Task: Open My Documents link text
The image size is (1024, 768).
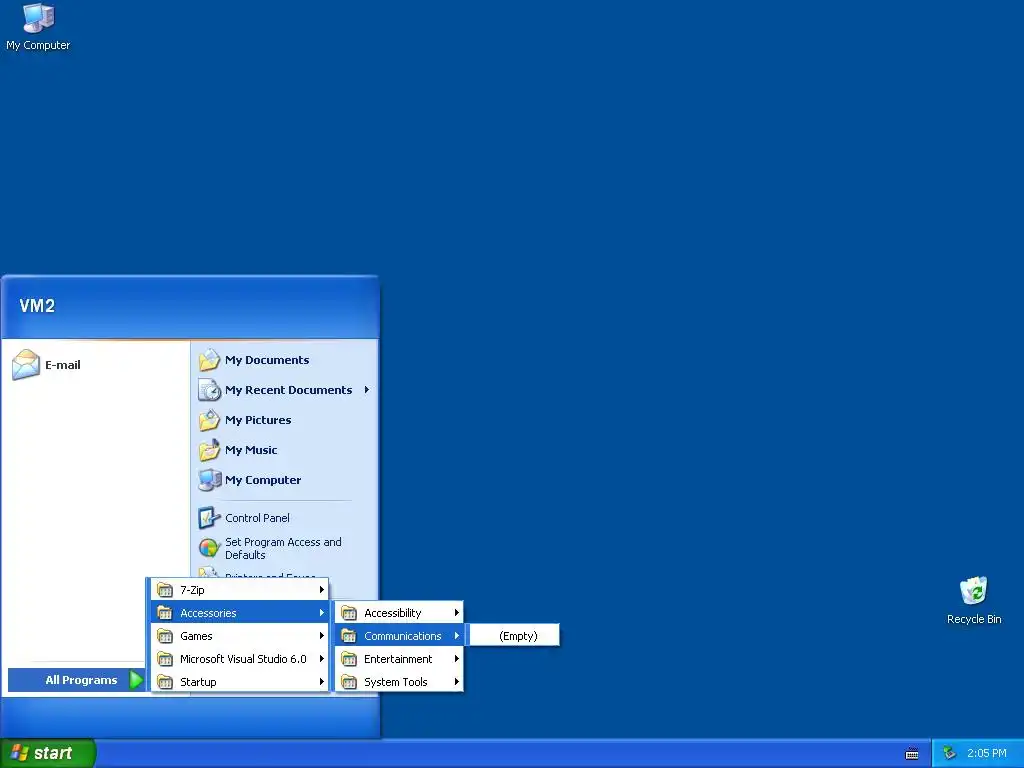Action: (x=267, y=360)
